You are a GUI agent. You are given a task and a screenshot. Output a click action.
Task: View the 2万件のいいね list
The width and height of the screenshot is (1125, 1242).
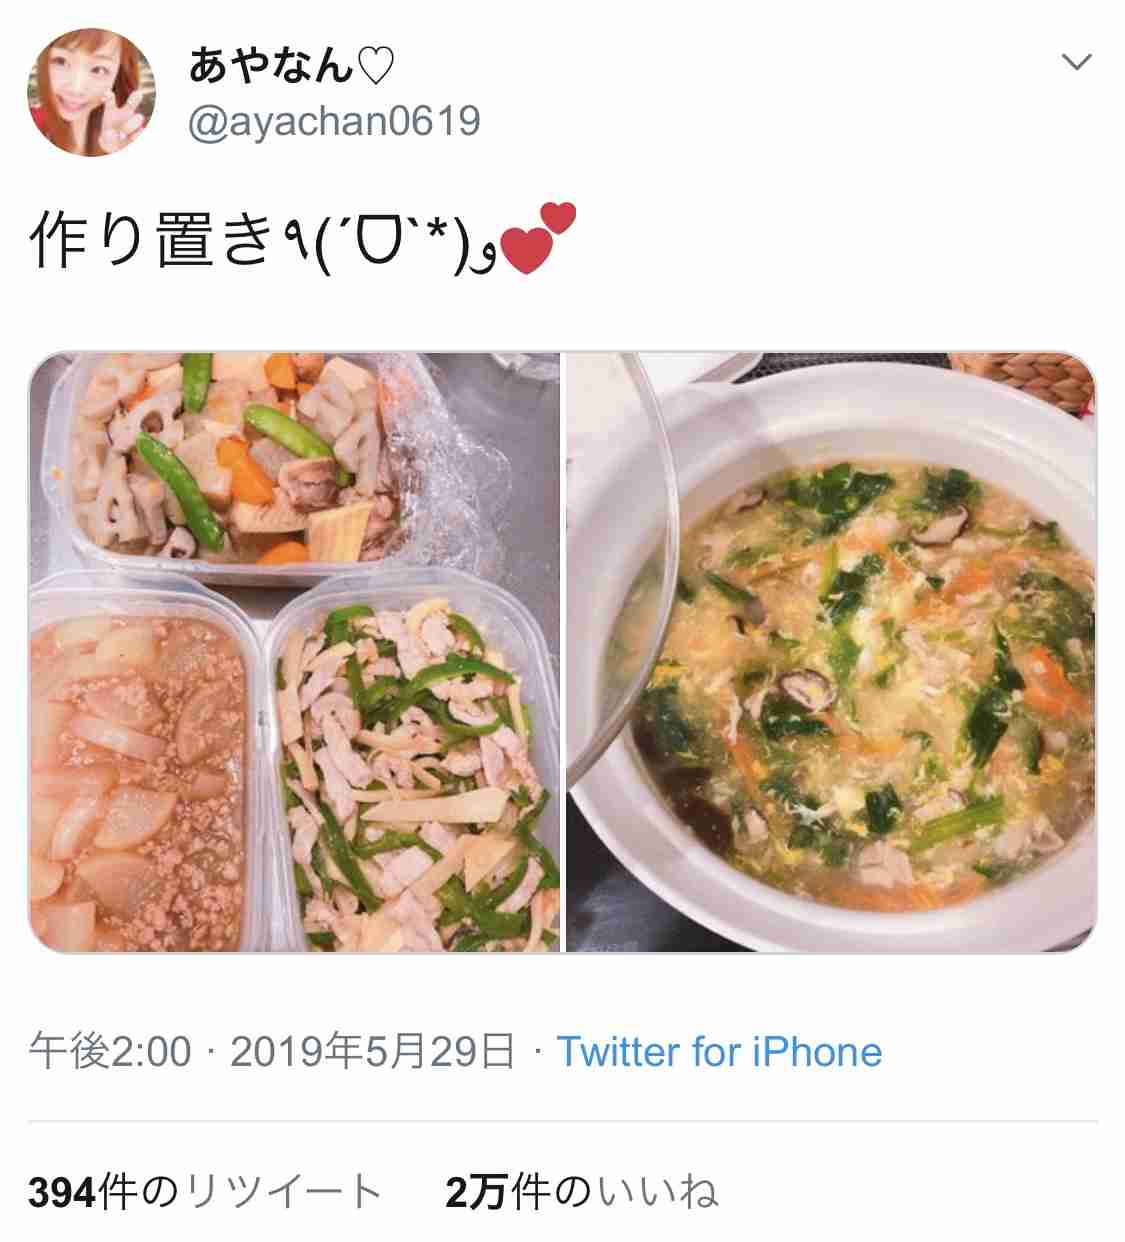[582, 1192]
